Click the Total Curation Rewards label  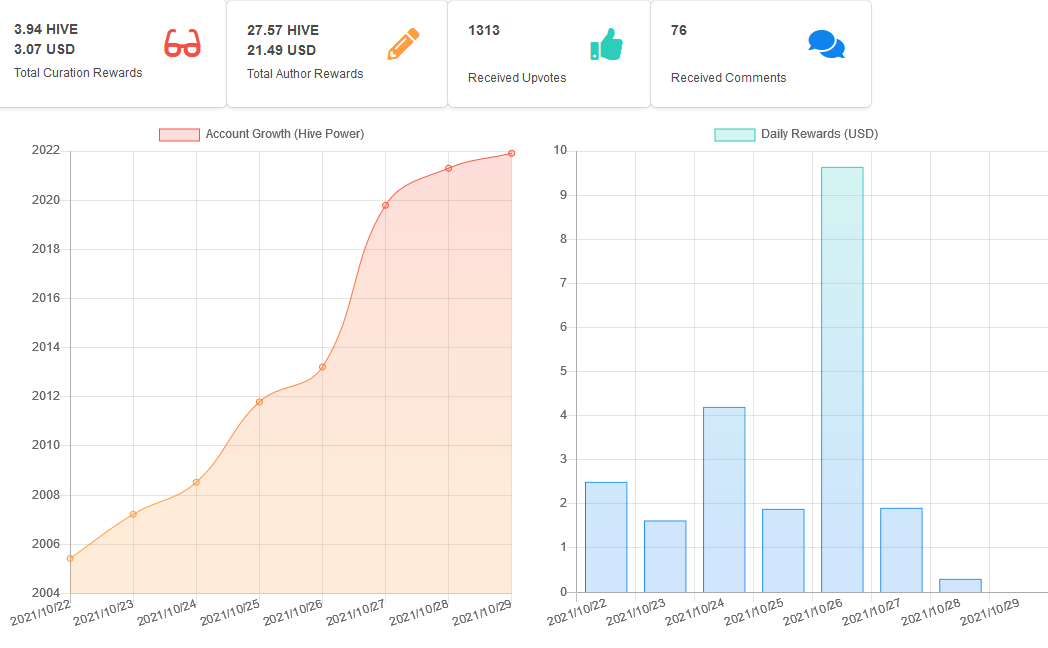point(78,73)
